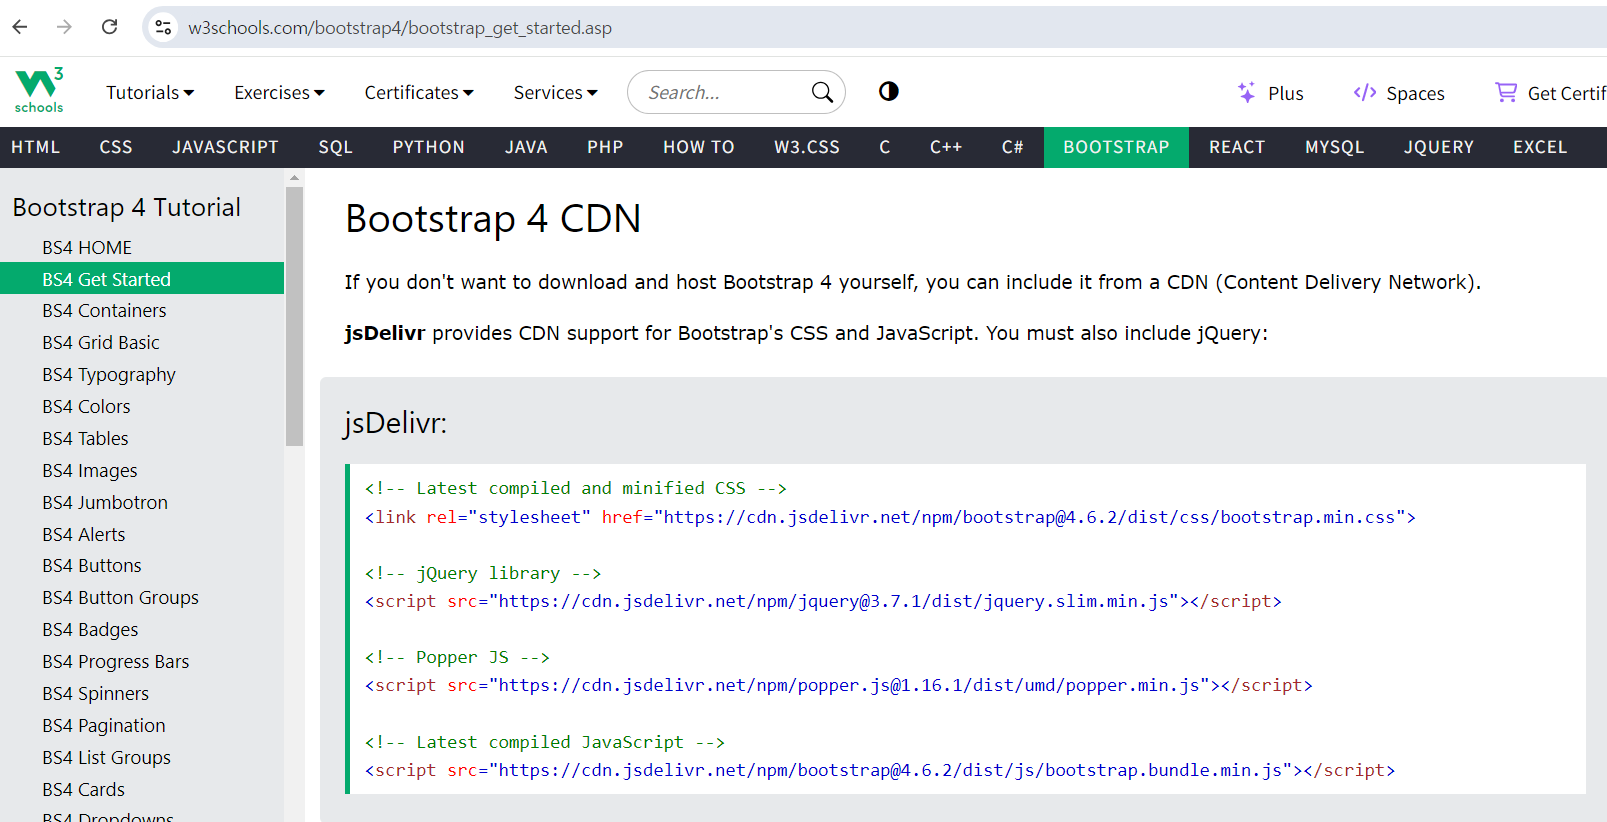Open site information icon in address bar
The width and height of the screenshot is (1607, 822).
[x=163, y=27]
